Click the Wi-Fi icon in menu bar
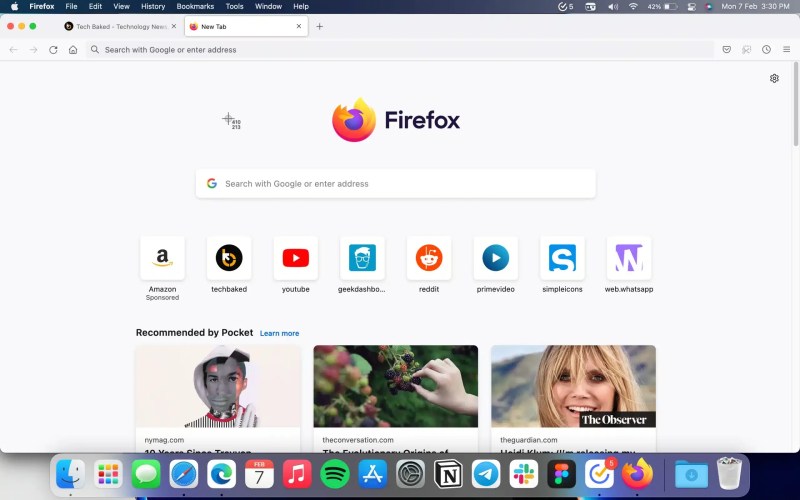The height and width of the screenshot is (500, 800). click(x=633, y=7)
